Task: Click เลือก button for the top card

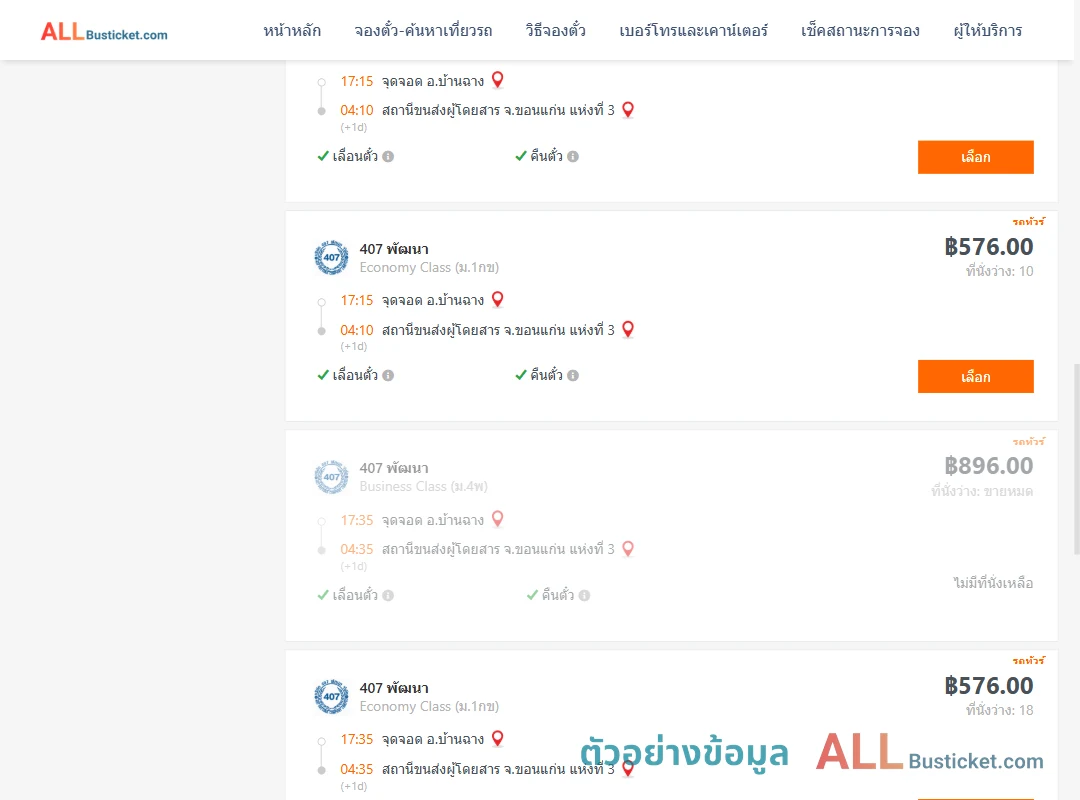Action: (x=975, y=157)
